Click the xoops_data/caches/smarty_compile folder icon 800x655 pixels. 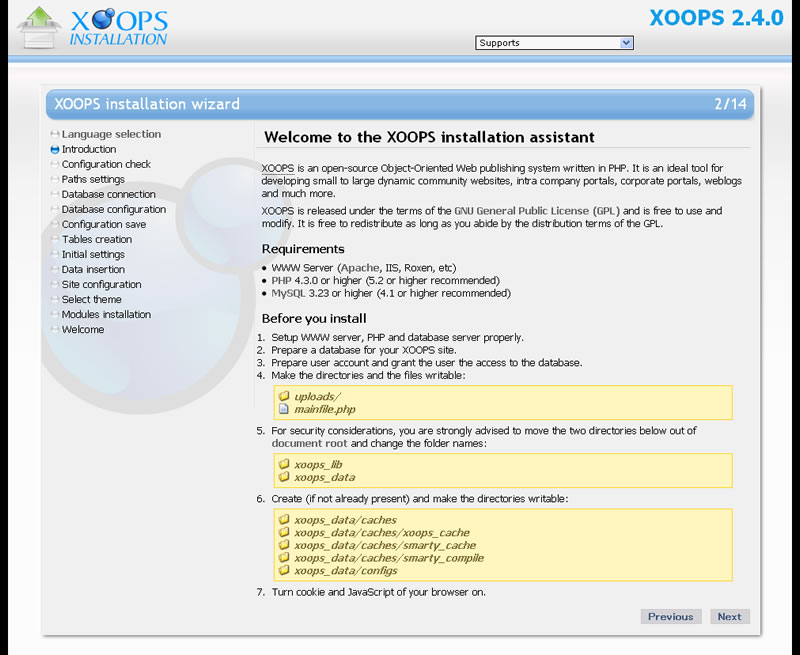284,558
